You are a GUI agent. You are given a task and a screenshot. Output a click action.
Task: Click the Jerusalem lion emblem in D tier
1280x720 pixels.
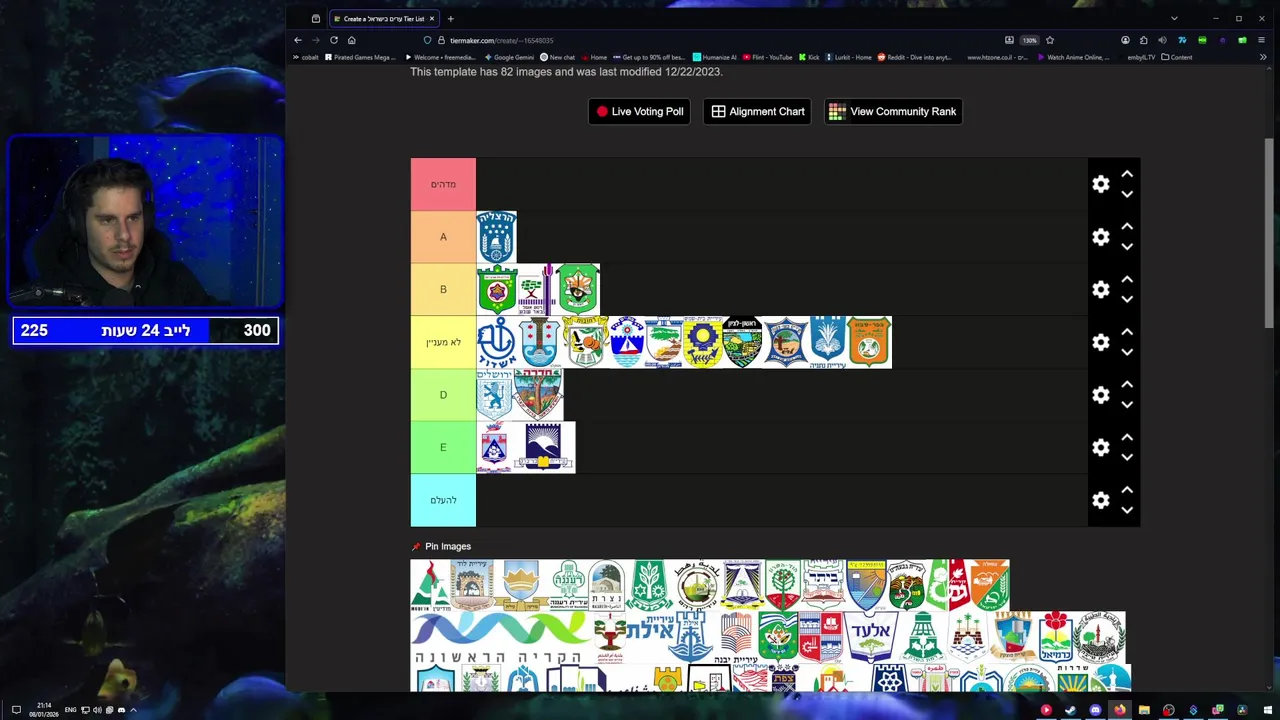click(494, 395)
